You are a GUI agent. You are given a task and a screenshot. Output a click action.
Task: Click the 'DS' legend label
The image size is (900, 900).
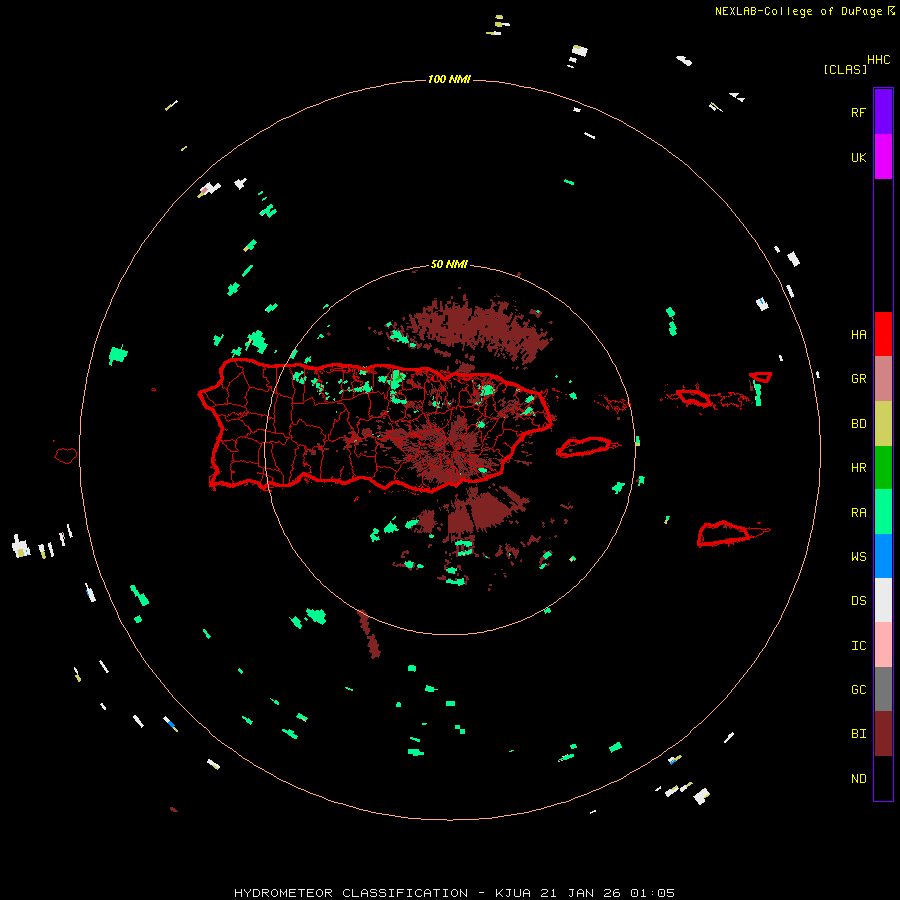858,601
